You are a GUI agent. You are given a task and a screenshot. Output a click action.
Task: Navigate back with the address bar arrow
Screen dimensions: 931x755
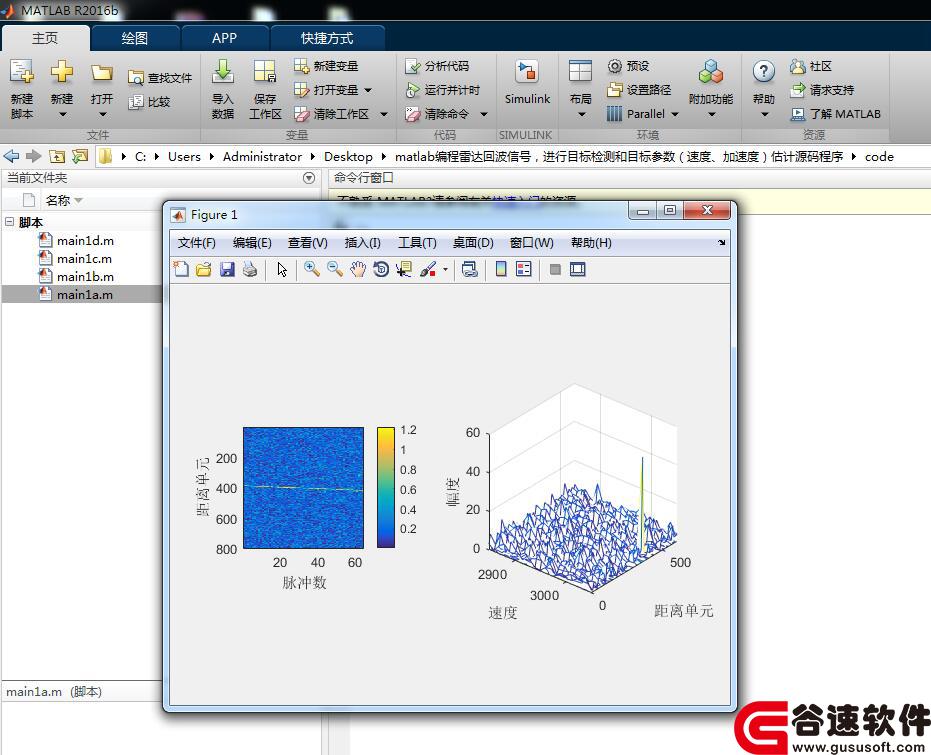click(11, 156)
